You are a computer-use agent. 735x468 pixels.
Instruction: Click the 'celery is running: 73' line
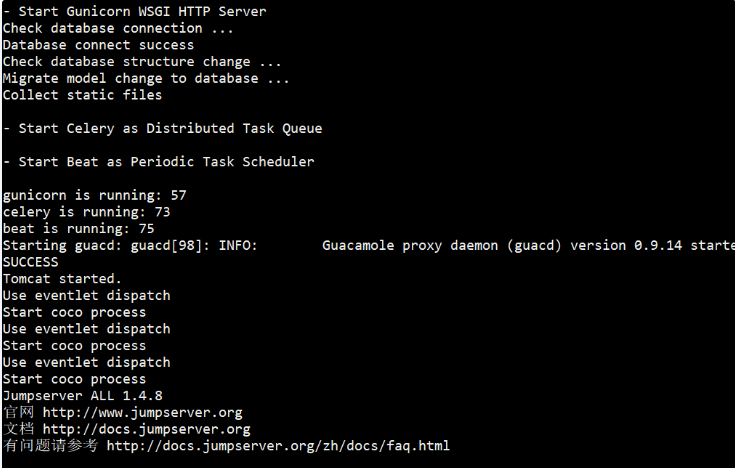pyautogui.click(x=86, y=212)
